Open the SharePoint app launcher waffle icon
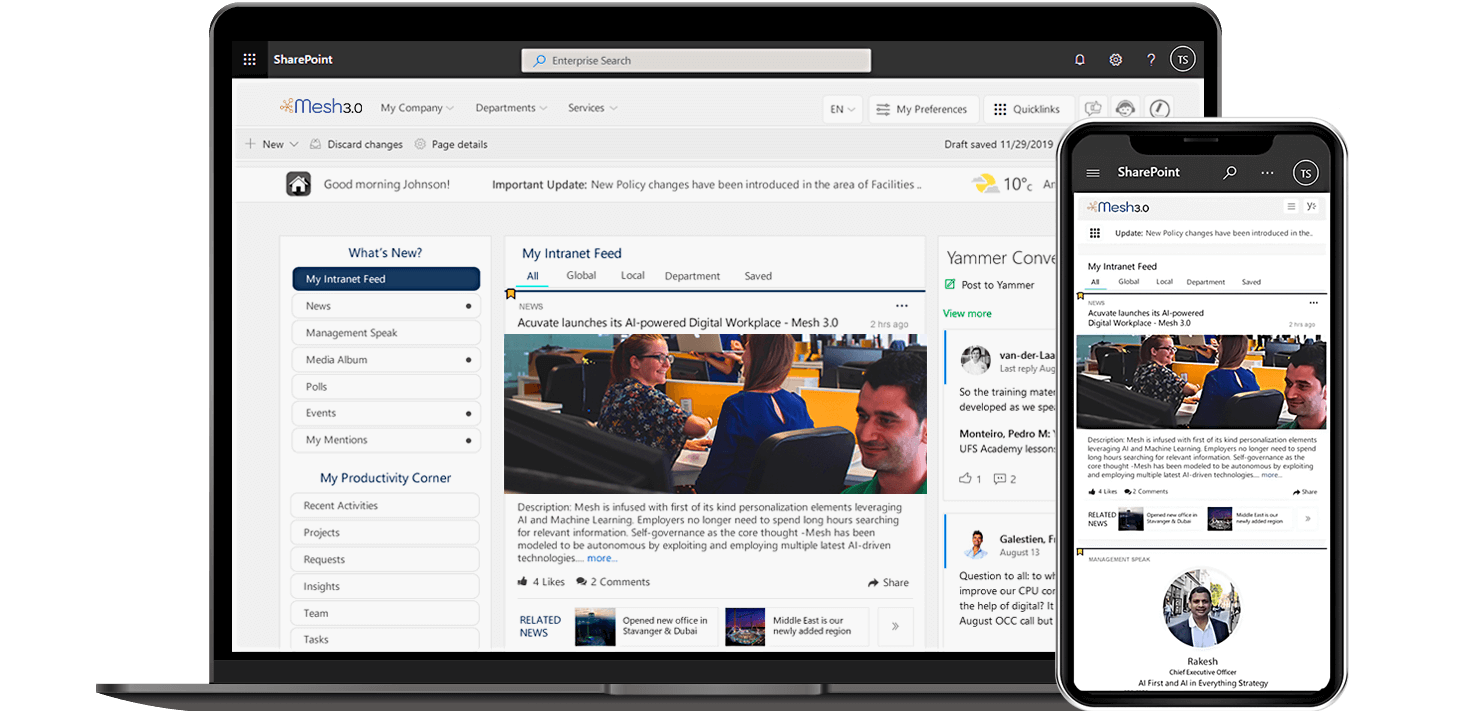Image resolution: width=1457 pixels, height=711 pixels. tap(249, 59)
